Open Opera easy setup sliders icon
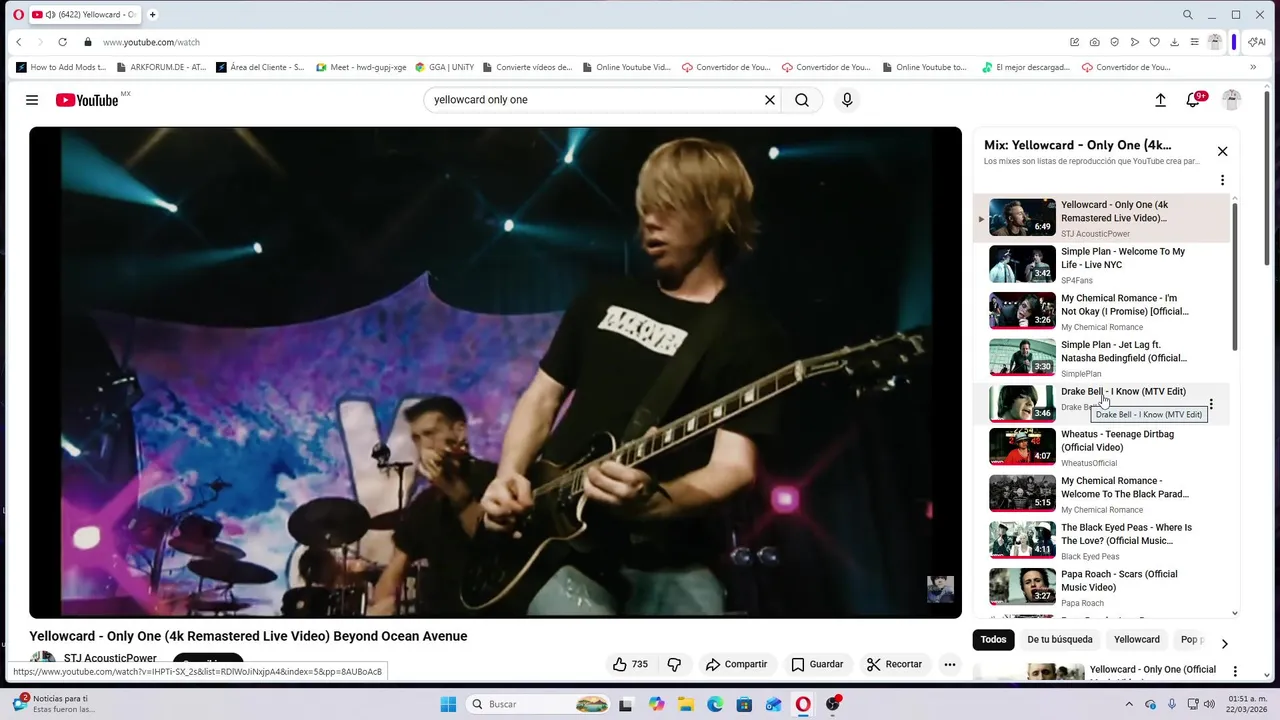Viewport: 1280px width, 720px height. 1194,42
